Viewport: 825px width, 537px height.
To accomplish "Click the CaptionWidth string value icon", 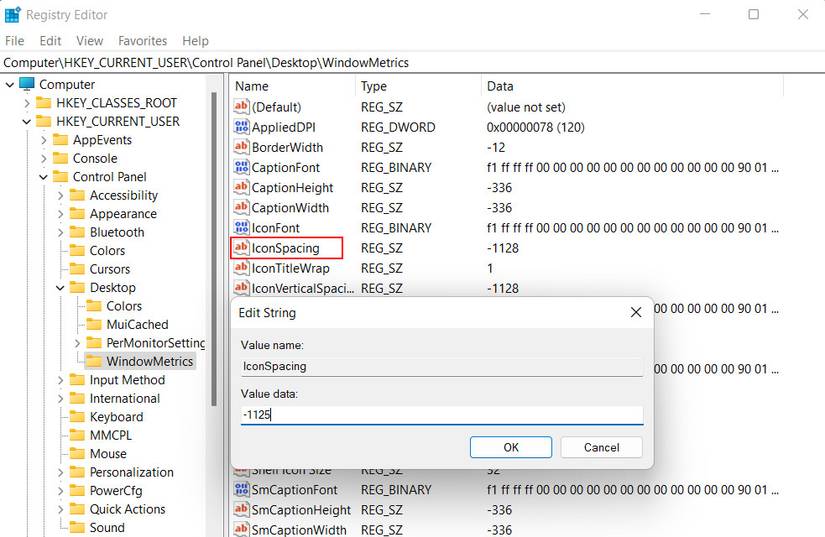I will click(x=242, y=207).
